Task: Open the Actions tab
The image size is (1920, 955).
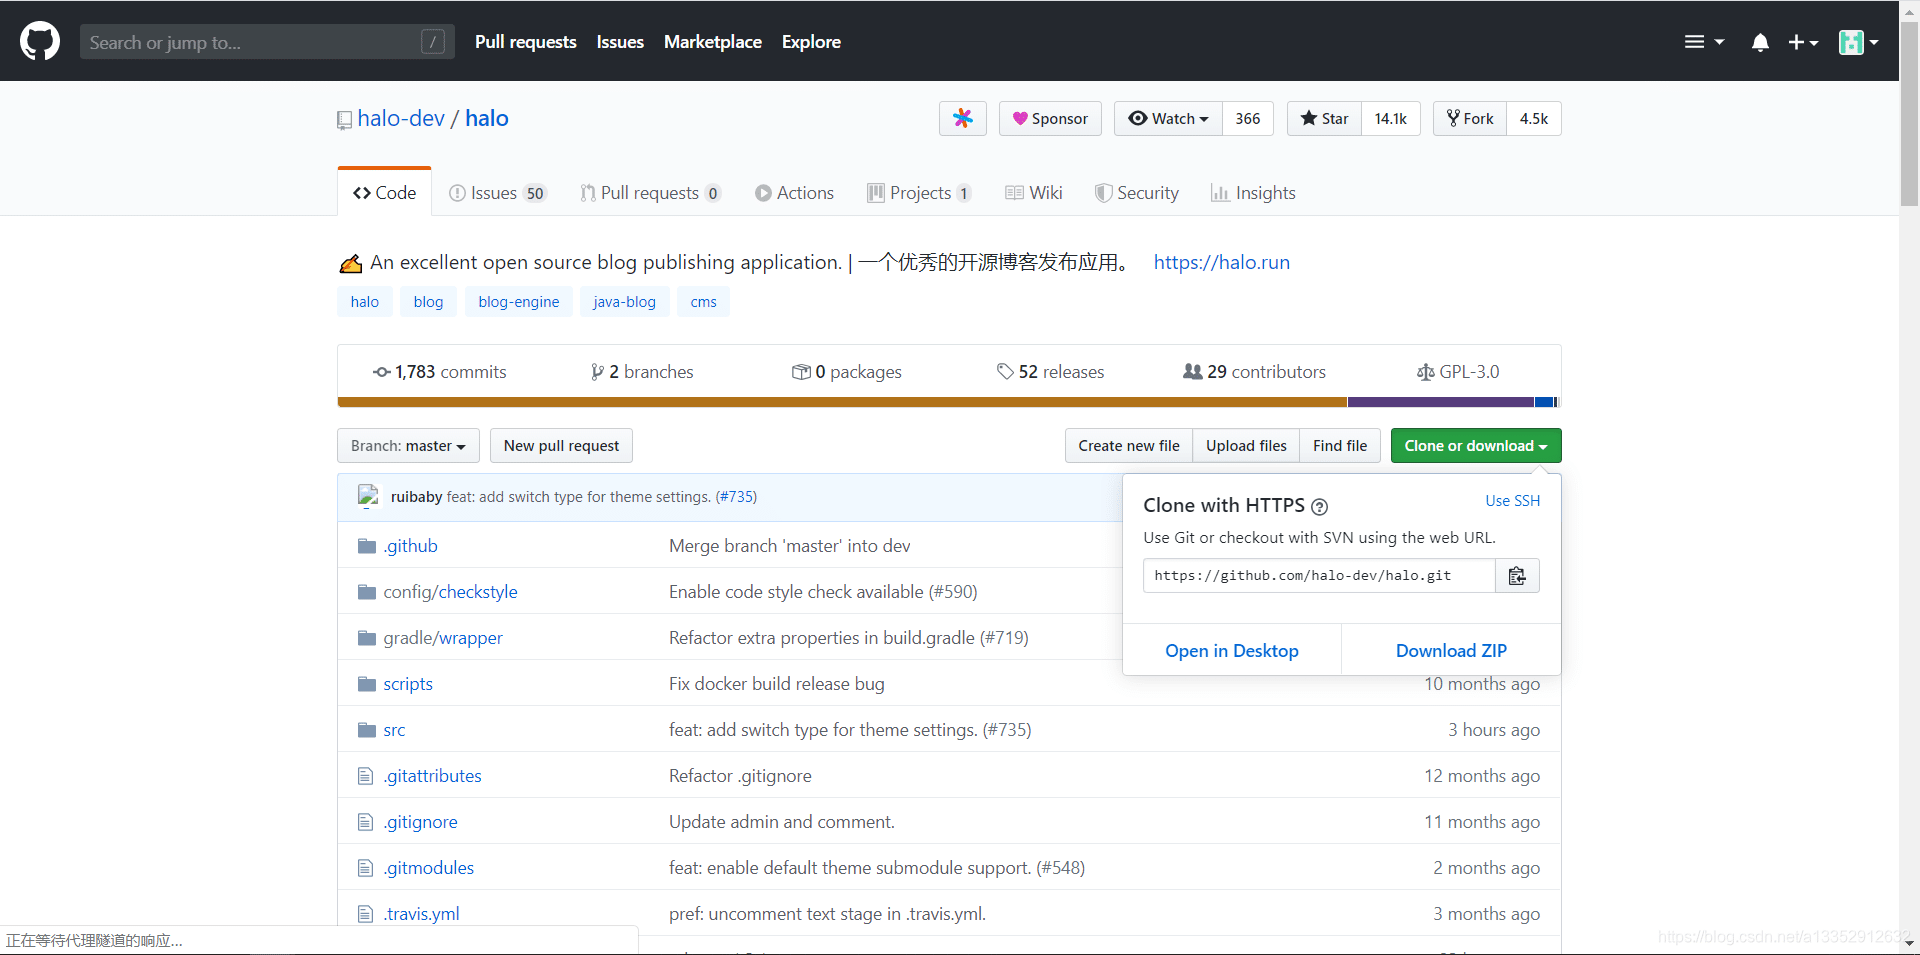Action: point(795,193)
